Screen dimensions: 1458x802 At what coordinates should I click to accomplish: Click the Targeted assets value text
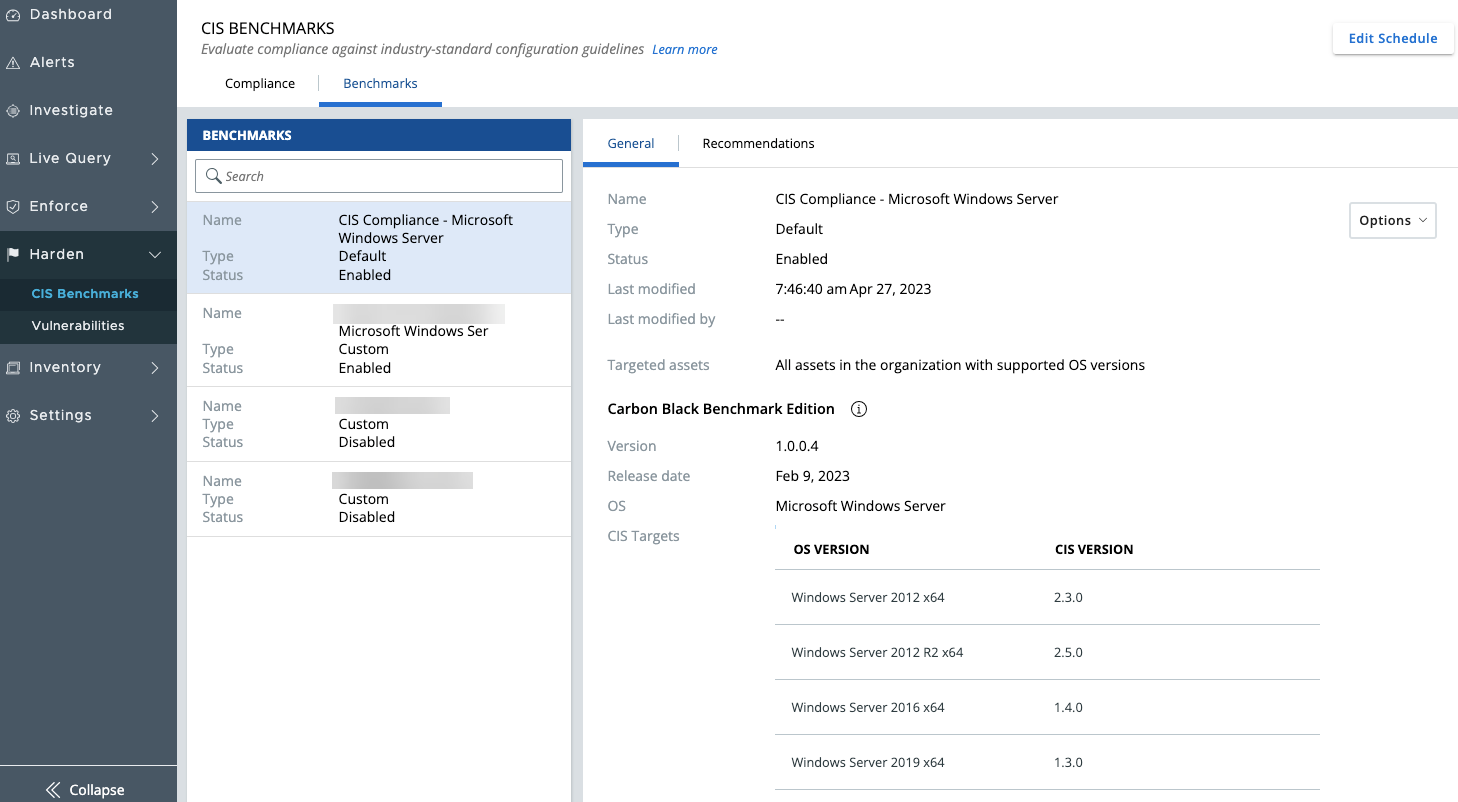click(x=960, y=366)
